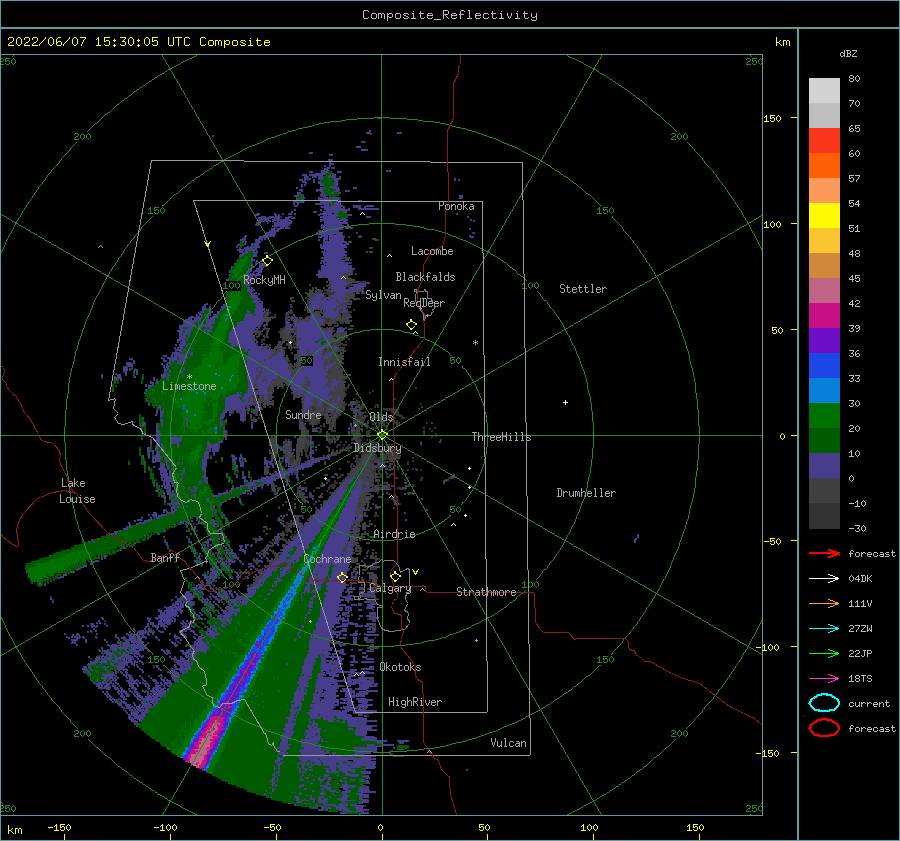The height and width of the screenshot is (841, 900).
Task: Pick the bright yellow 51-54 dBZ swatch
Action: click(x=824, y=215)
